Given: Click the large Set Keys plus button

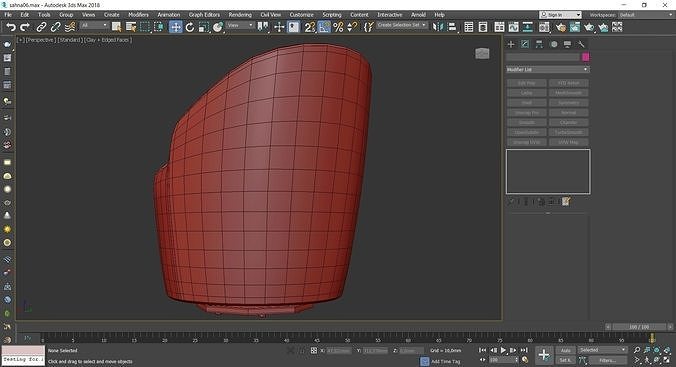Looking at the screenshot, I should [x=544, y=355].
